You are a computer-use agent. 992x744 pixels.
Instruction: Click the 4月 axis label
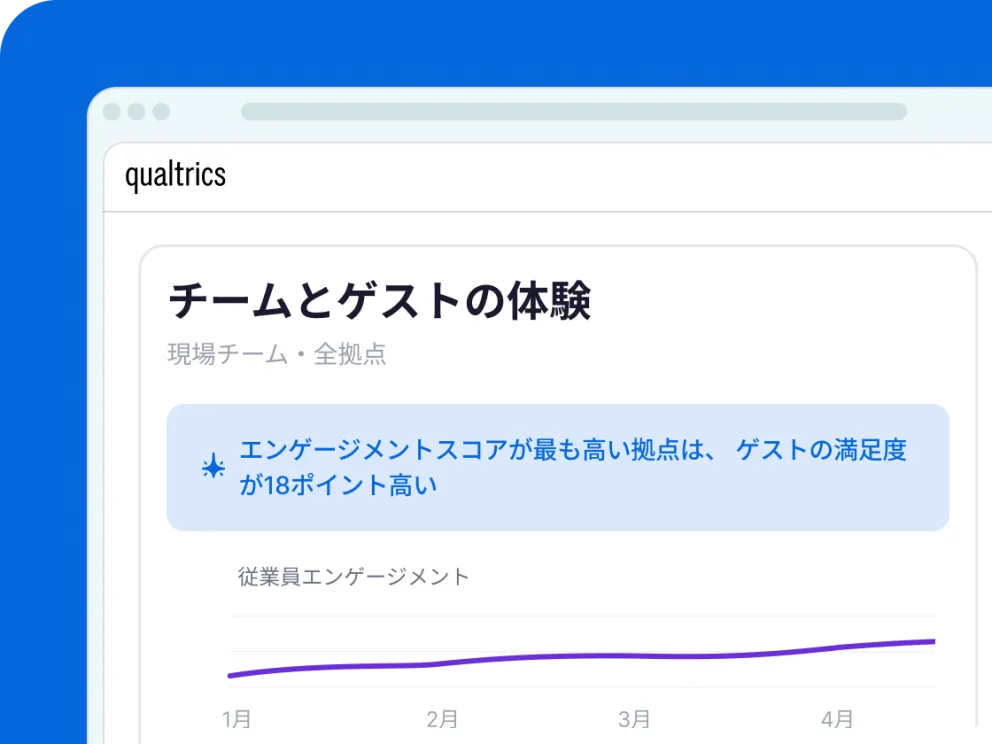point(837,719)
